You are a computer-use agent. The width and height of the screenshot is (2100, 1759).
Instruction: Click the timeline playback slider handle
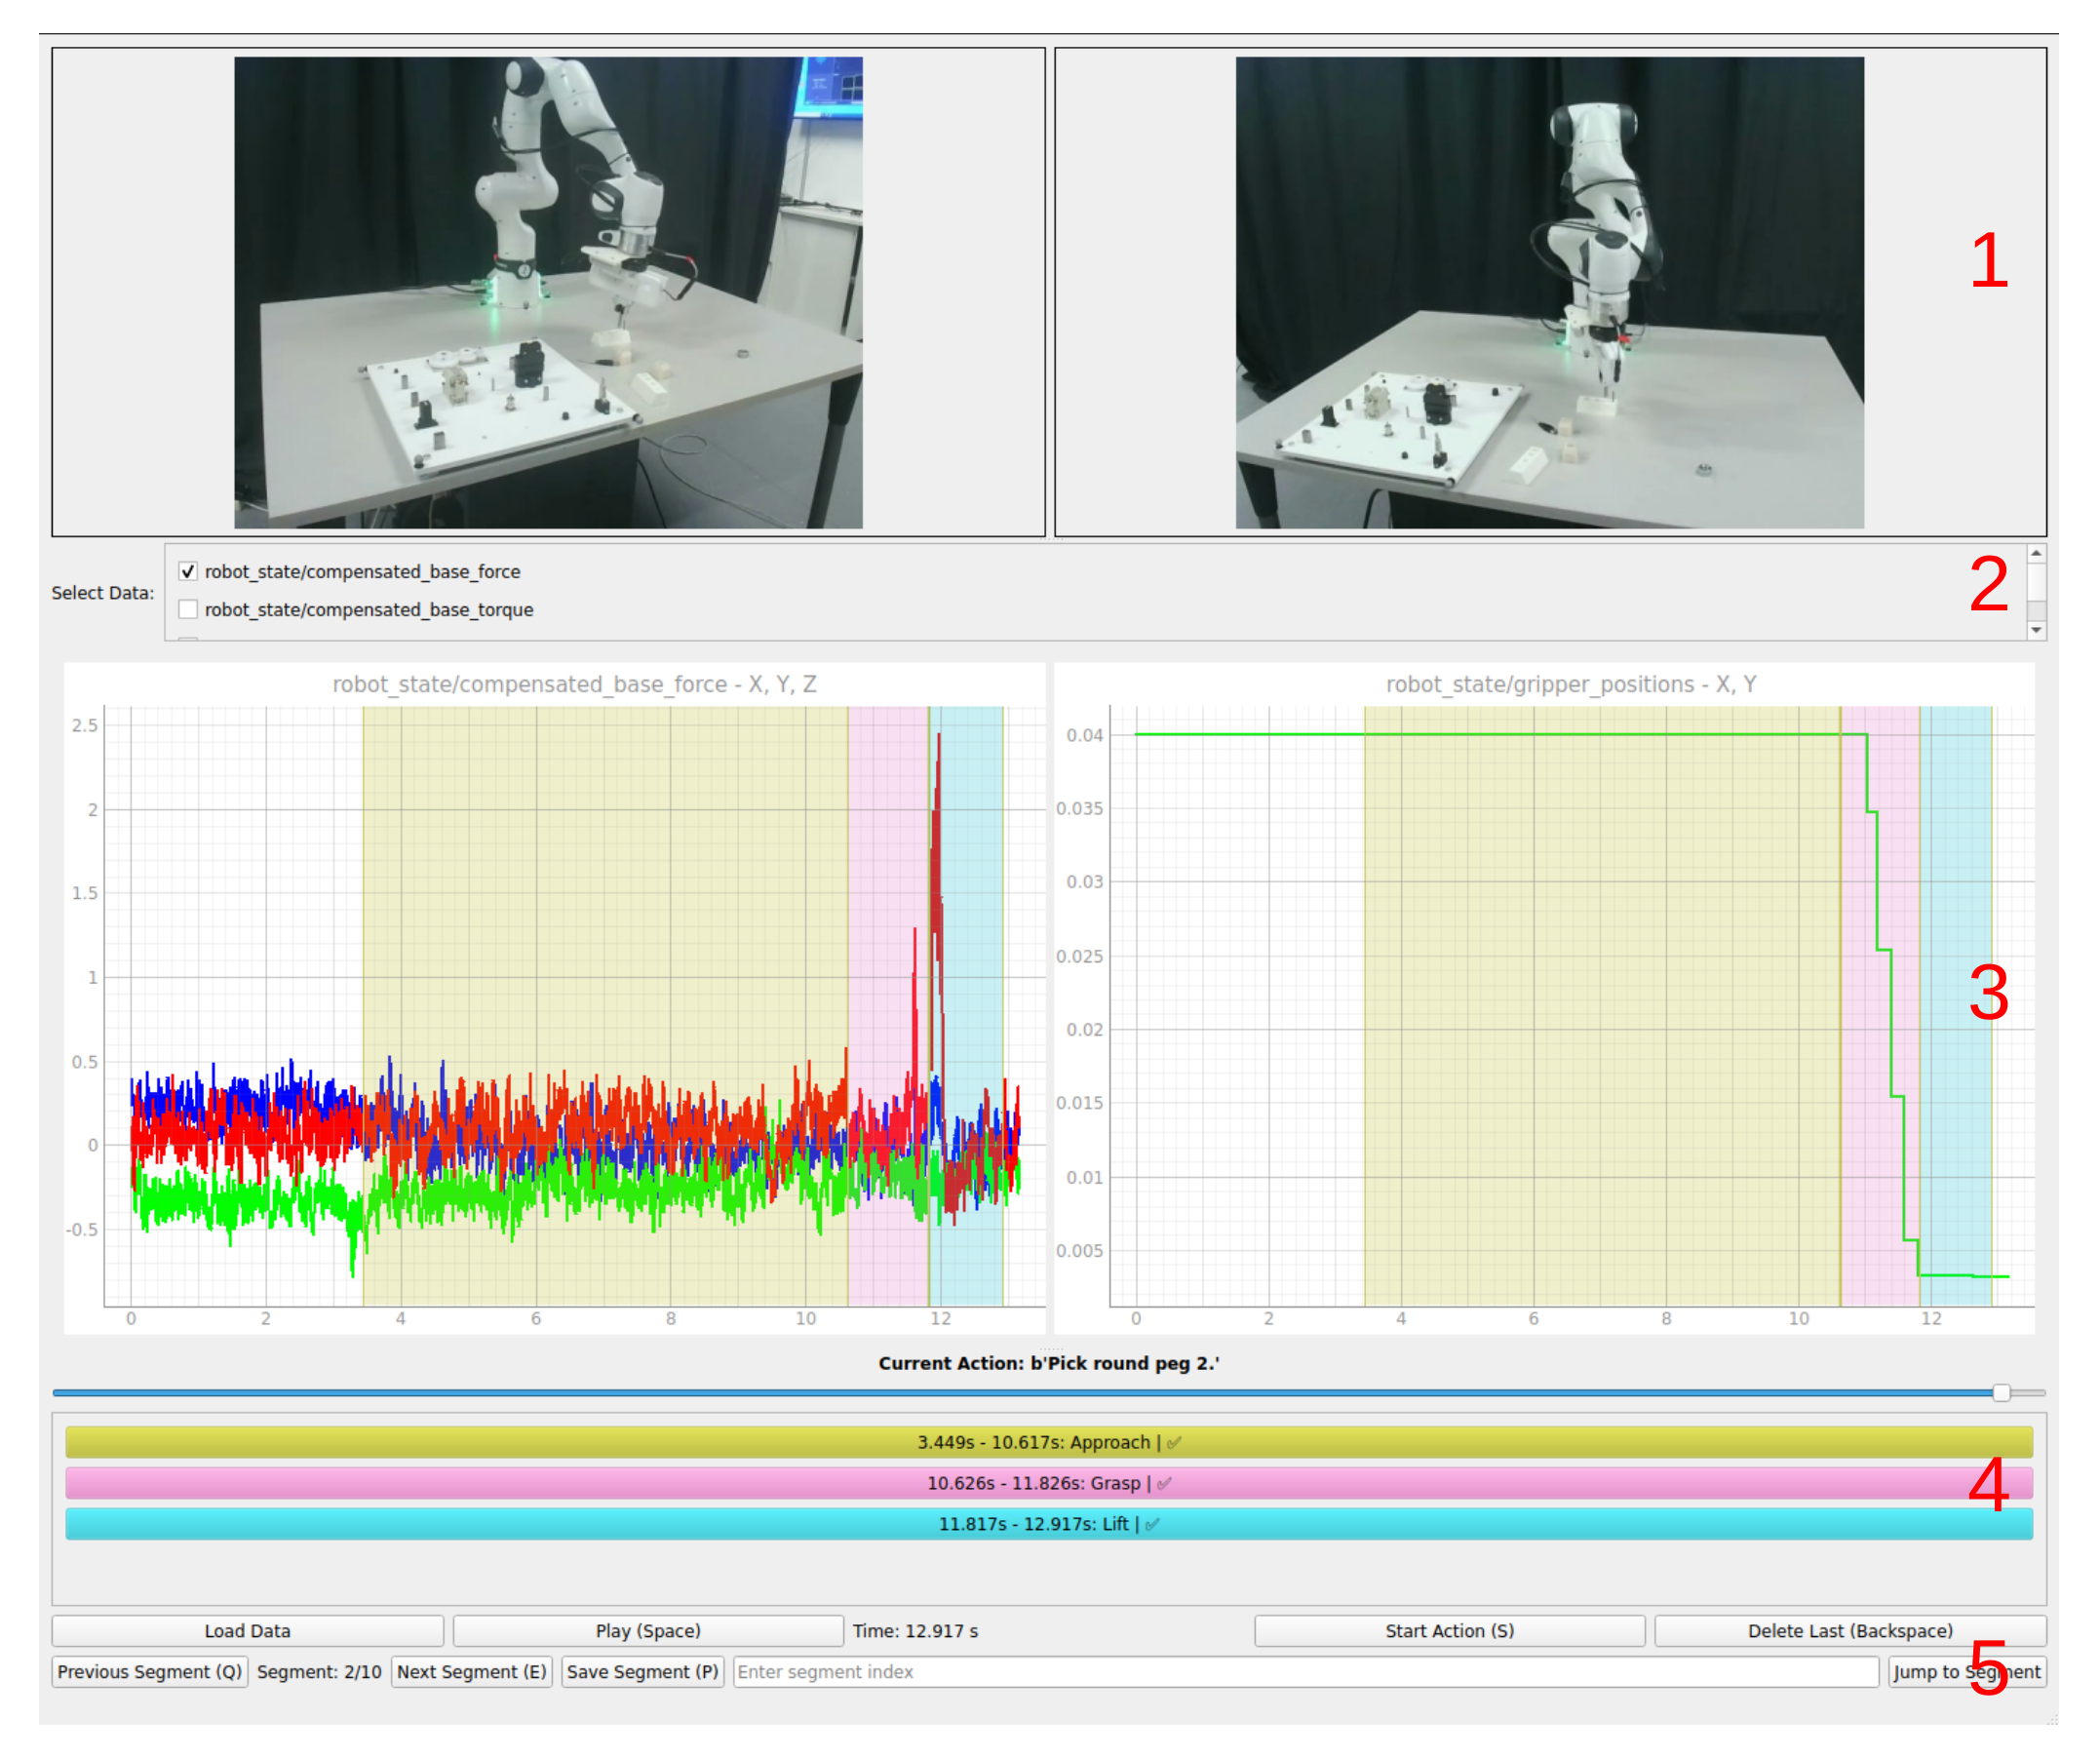pyautogui.click(x=2001, y=1393)
